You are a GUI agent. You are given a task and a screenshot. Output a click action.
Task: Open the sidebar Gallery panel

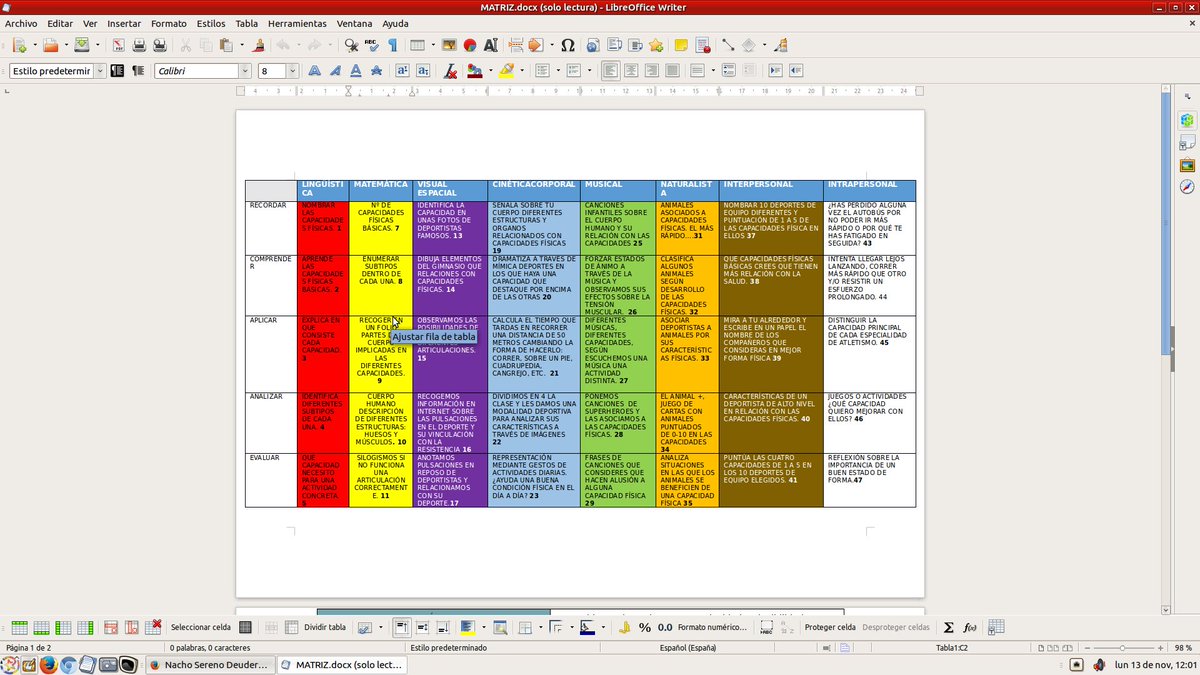tap(1187, 165)
